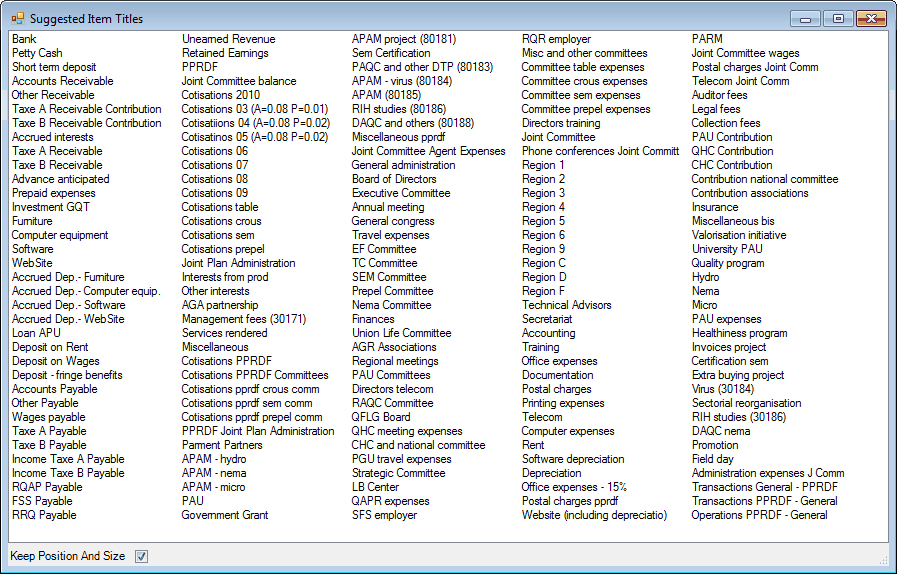Select 'Cotisations 03 (A=0.08 P=0.01)'
897x574 pixels.
pos(255,109)
